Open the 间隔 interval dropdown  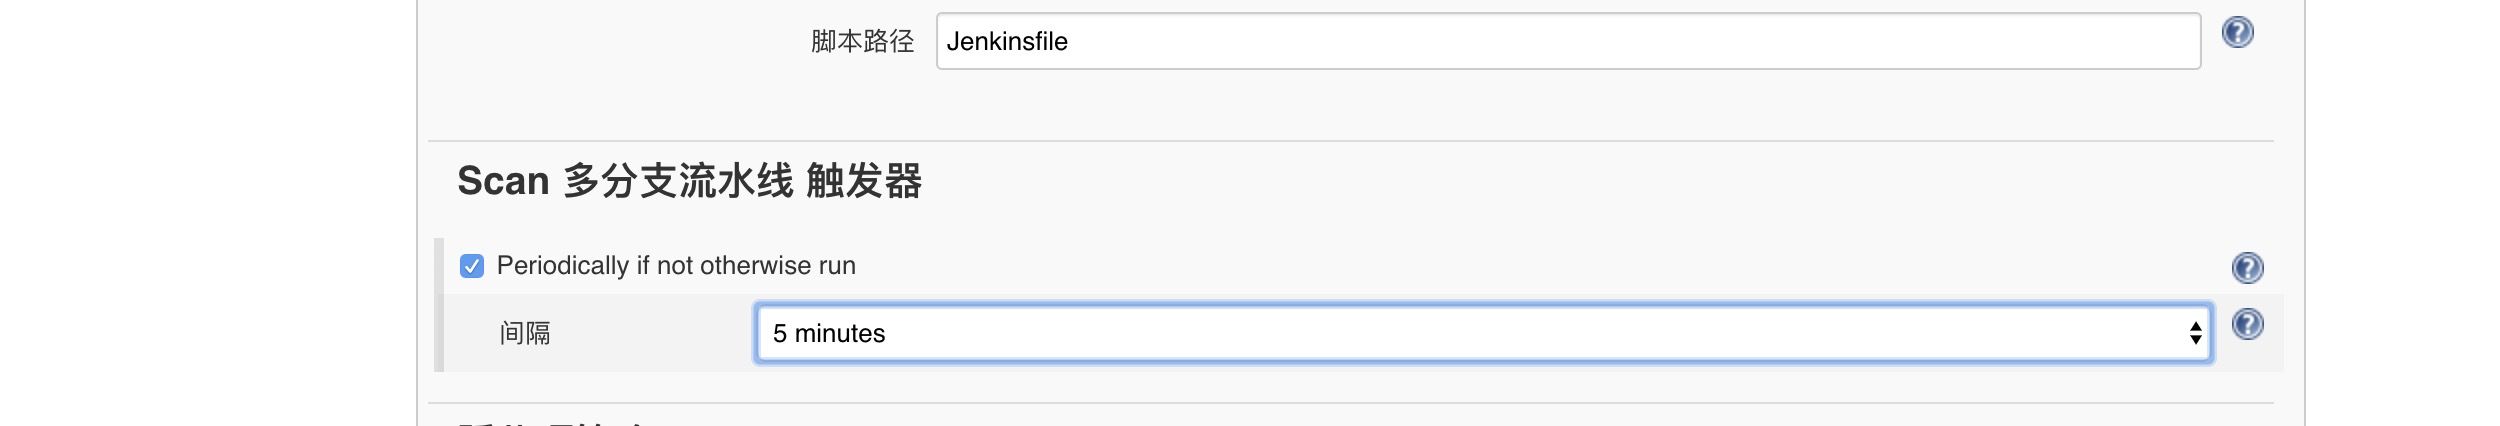pyautogui.click(x=1482, y=334)
